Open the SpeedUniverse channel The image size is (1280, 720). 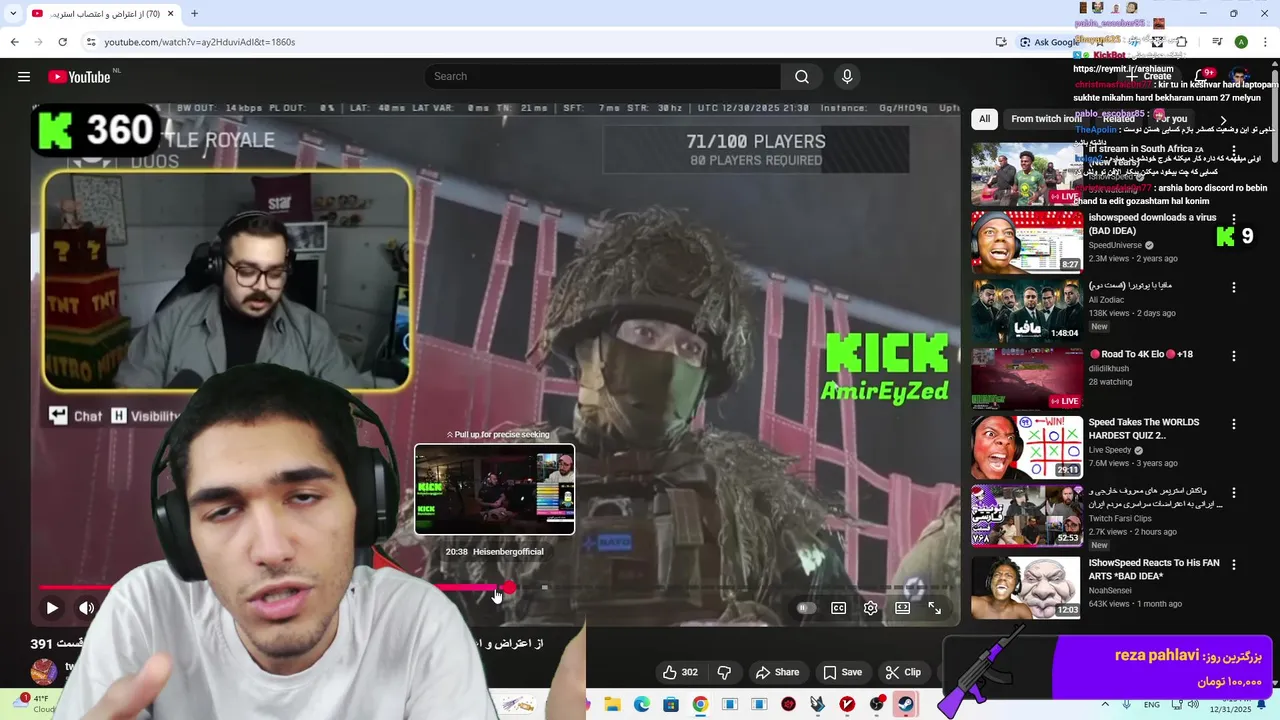click(x=1116, y=245)
